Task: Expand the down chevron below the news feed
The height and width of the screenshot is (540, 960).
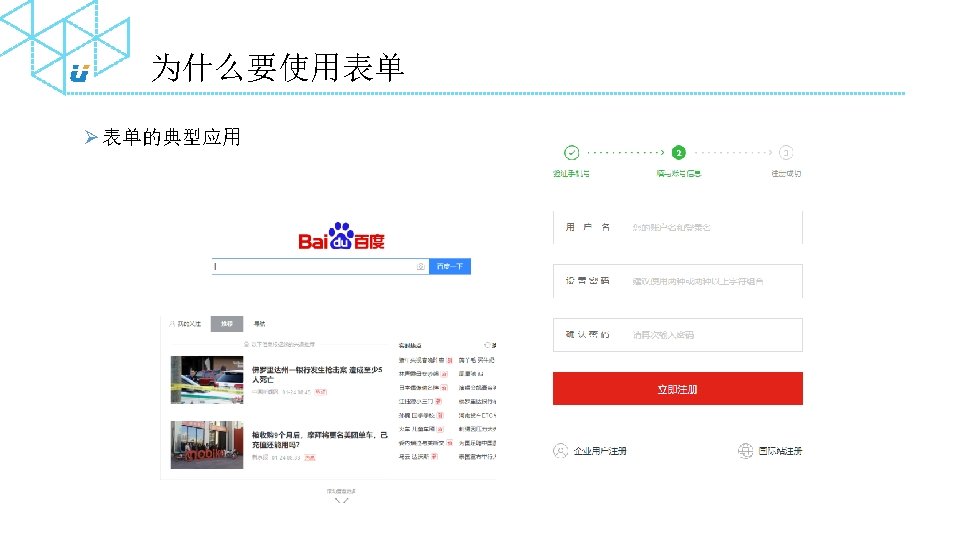Action: [342, 500]
